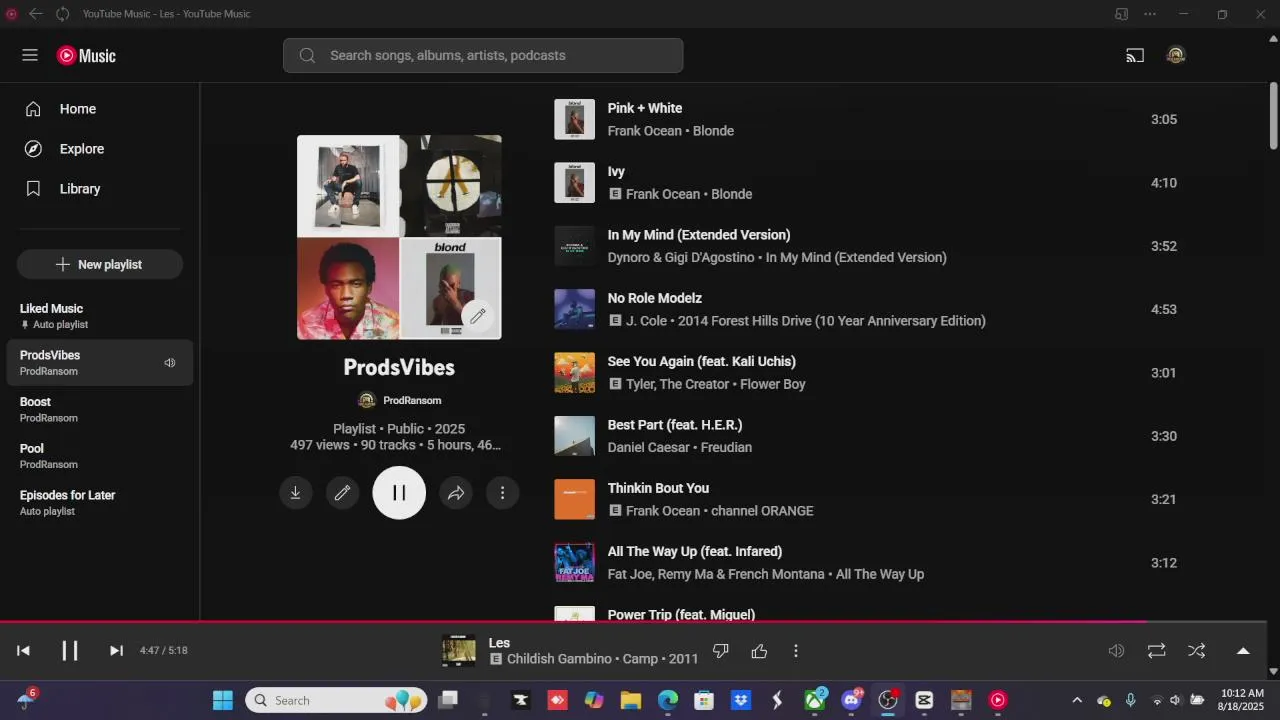The height and width of the screenshot is (720, 1280).
Task: Edit playlist details pencil button
Action: (x=342, y=493)
